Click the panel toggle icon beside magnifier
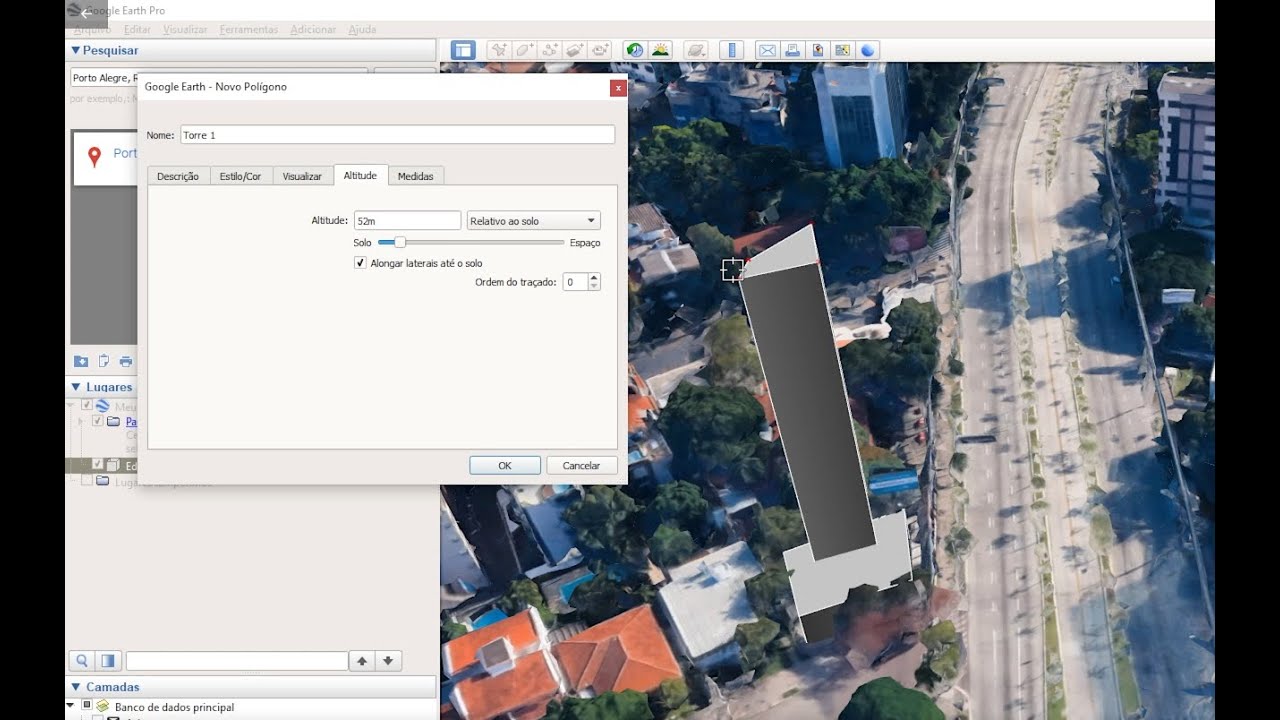 point(108,661)
